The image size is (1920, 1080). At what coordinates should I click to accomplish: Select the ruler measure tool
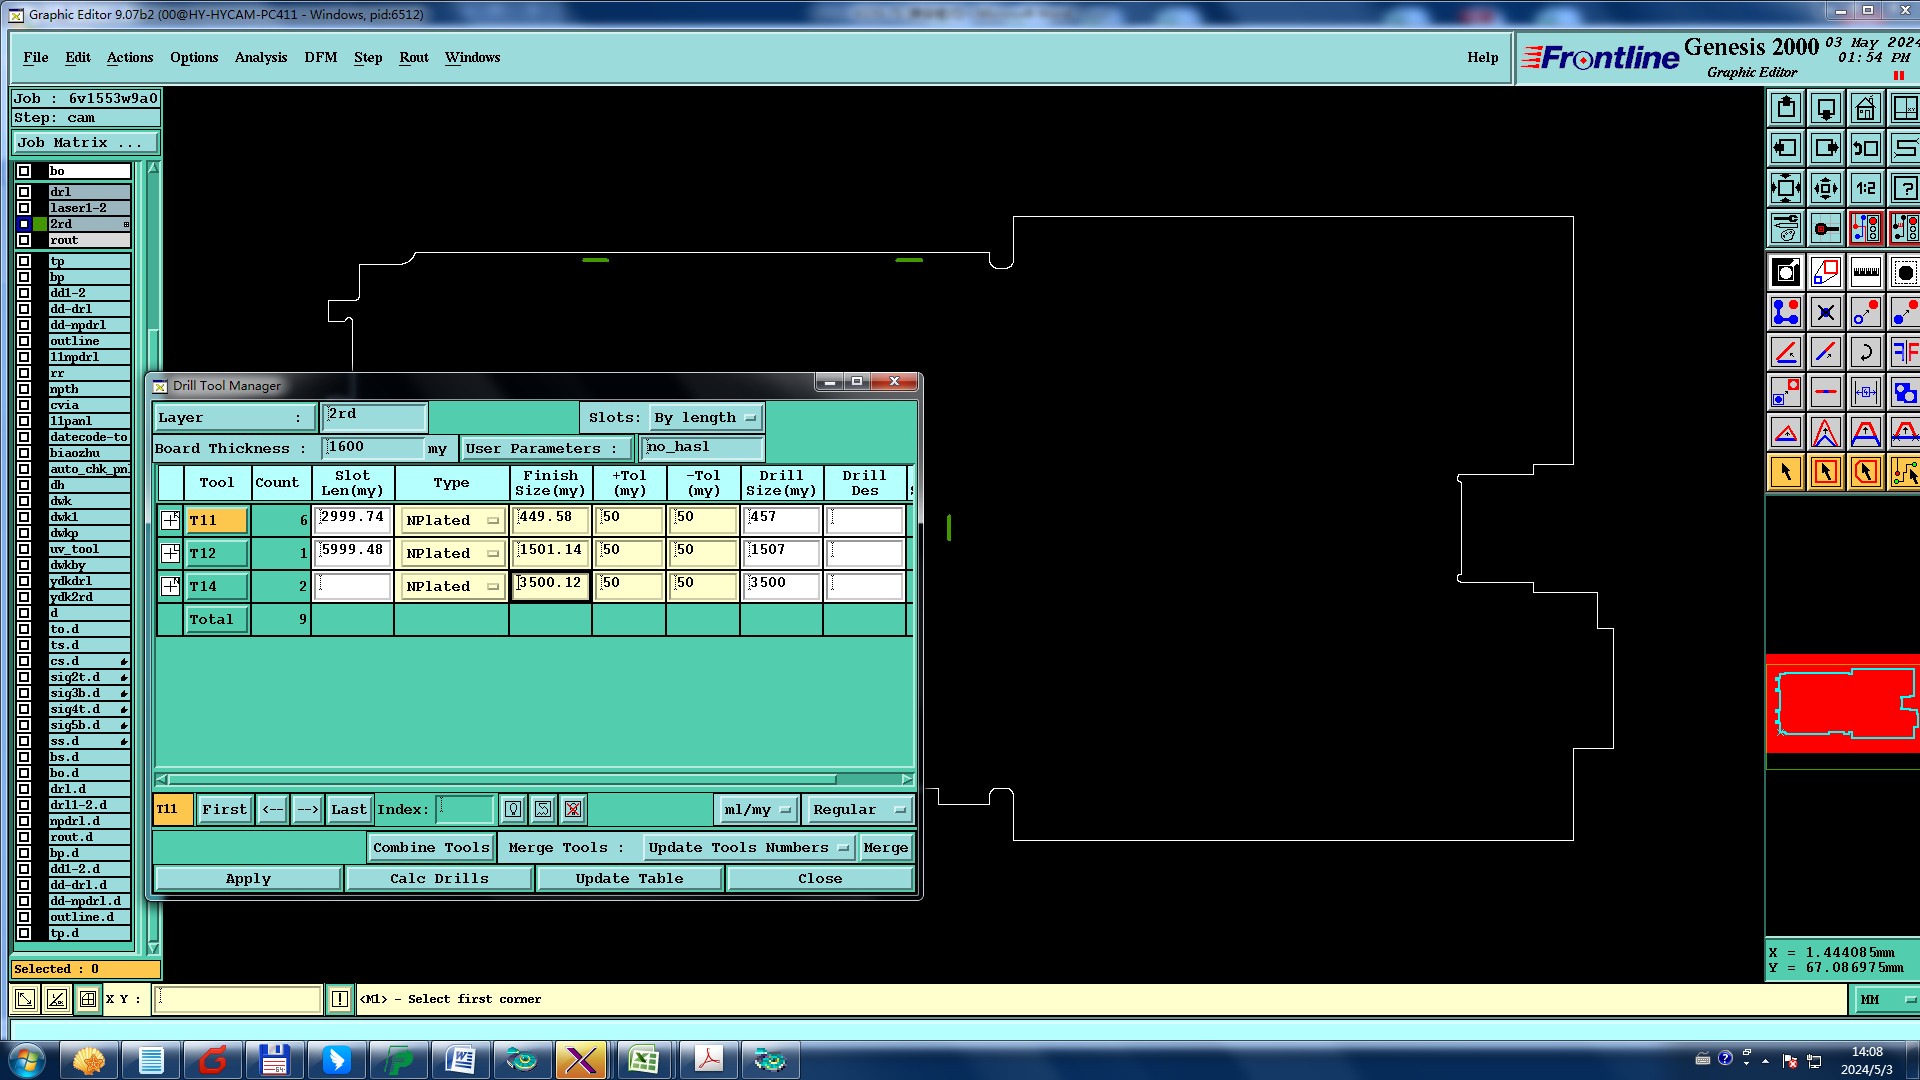click(1865, 272)
